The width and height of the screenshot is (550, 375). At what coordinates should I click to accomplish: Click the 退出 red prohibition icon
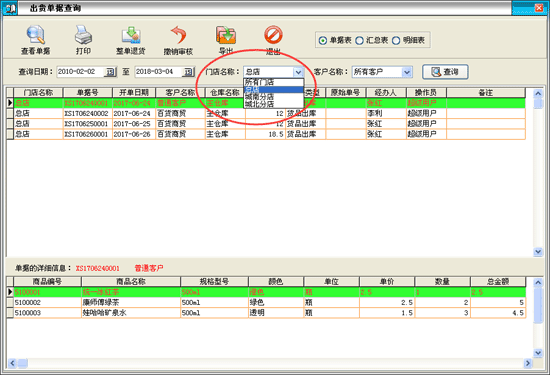pyautogui.click(x=273, y=35)
